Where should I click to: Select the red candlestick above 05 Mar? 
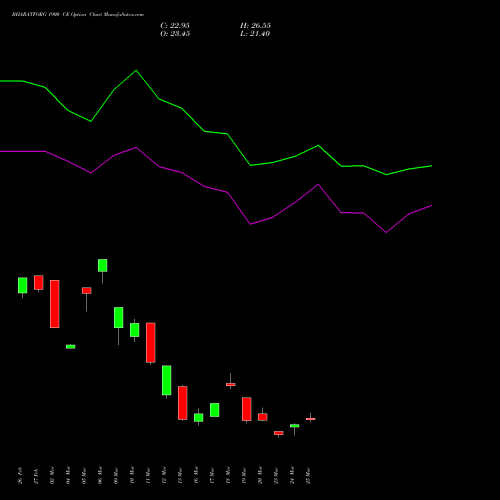[x=87, y=291]
